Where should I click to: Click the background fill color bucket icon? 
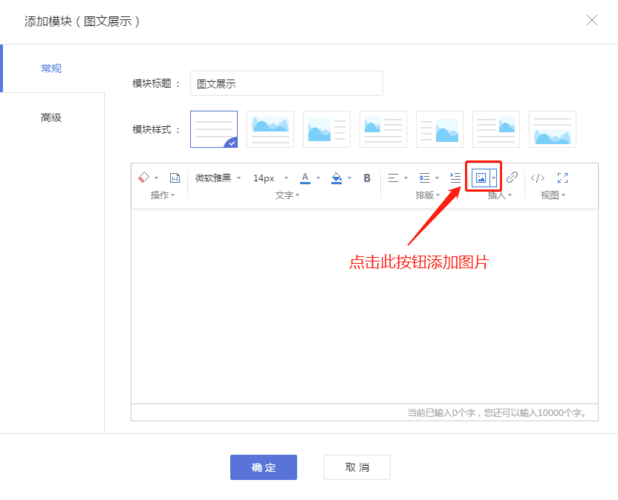(336, 178)
